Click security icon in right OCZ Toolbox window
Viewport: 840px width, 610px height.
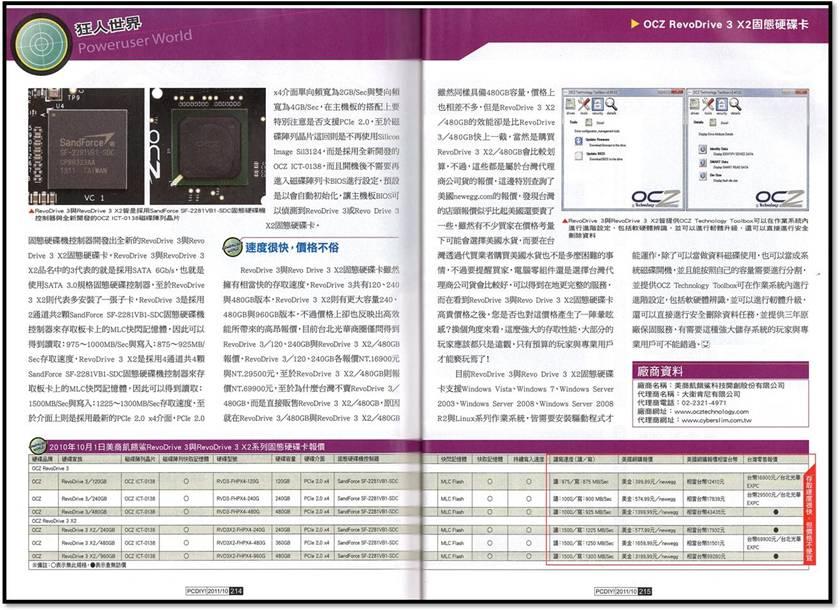click(722, 105)
